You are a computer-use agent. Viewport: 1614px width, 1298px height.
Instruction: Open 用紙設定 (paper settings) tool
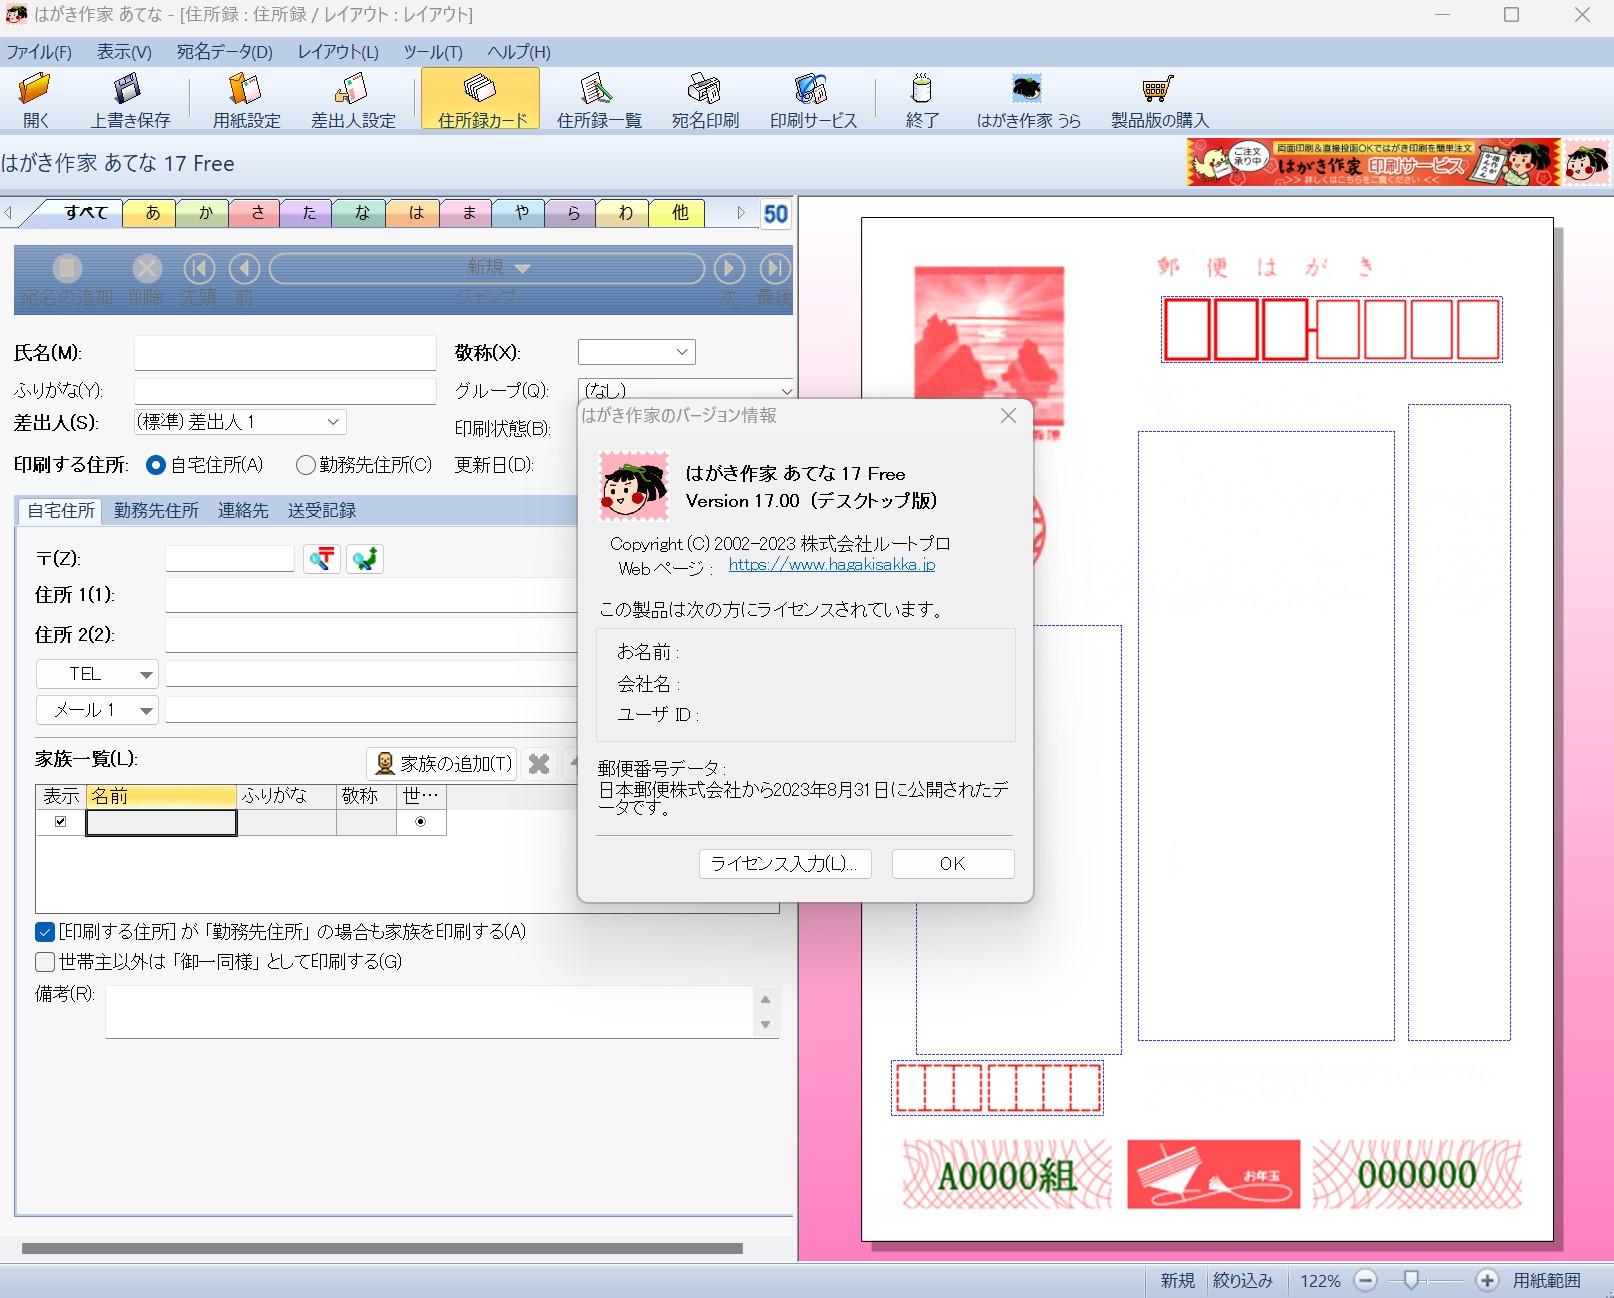(245, 100)
